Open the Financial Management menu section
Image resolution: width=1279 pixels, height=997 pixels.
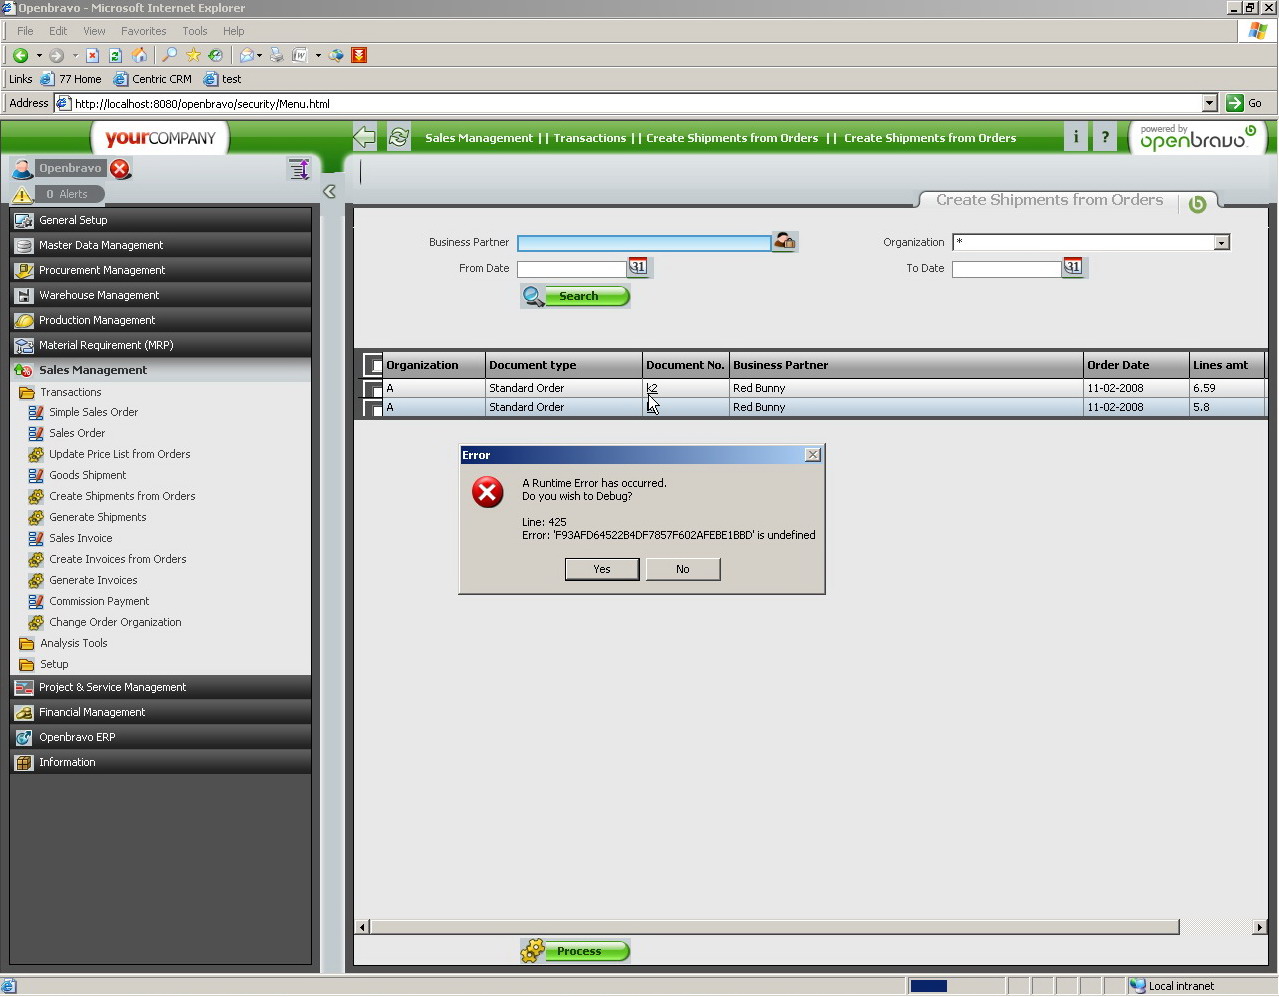click(x=92, y=712)
